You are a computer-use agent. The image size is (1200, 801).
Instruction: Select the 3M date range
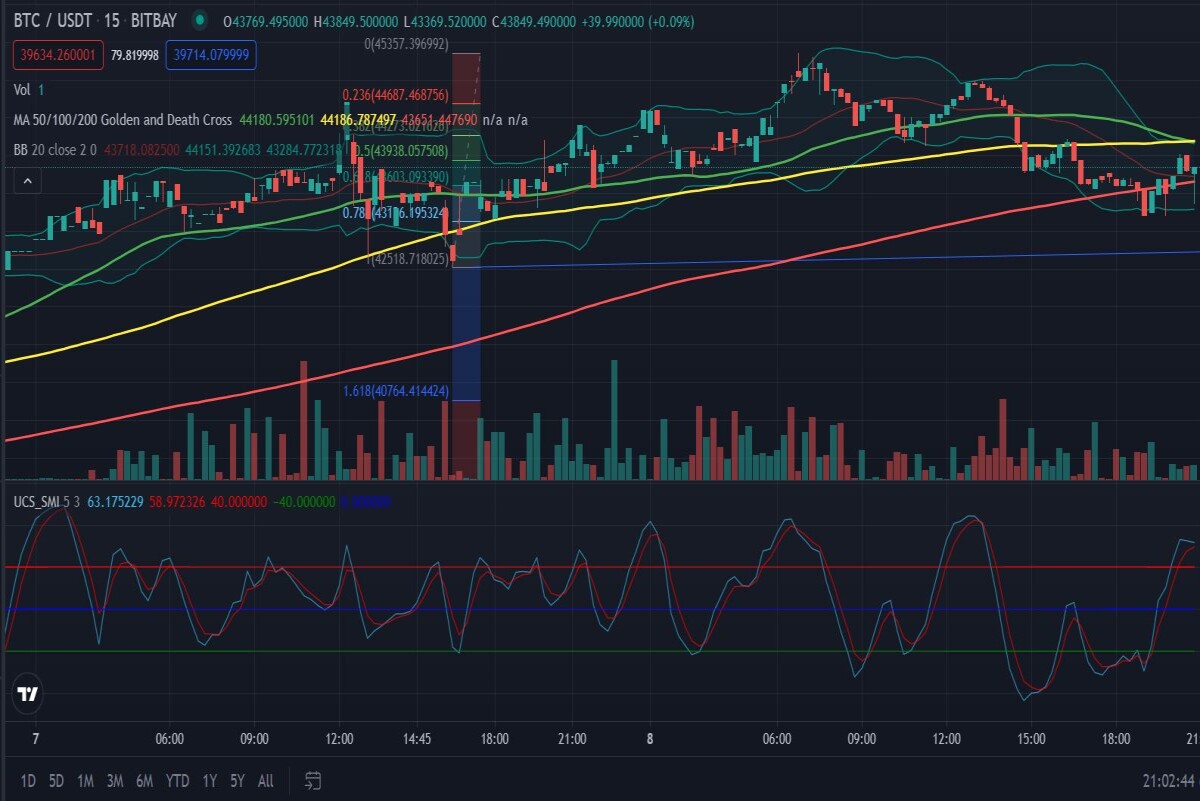click(x=115, y=780)
